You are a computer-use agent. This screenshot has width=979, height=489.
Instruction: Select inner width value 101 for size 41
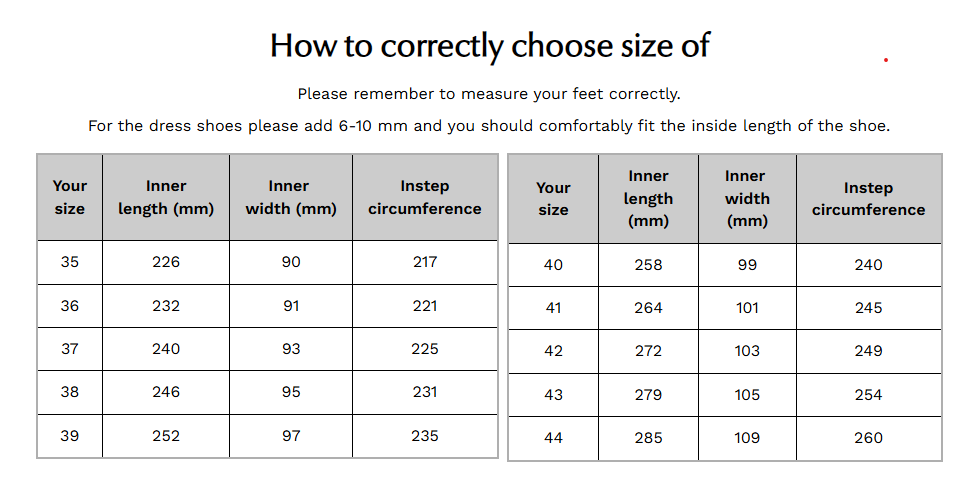747,308
